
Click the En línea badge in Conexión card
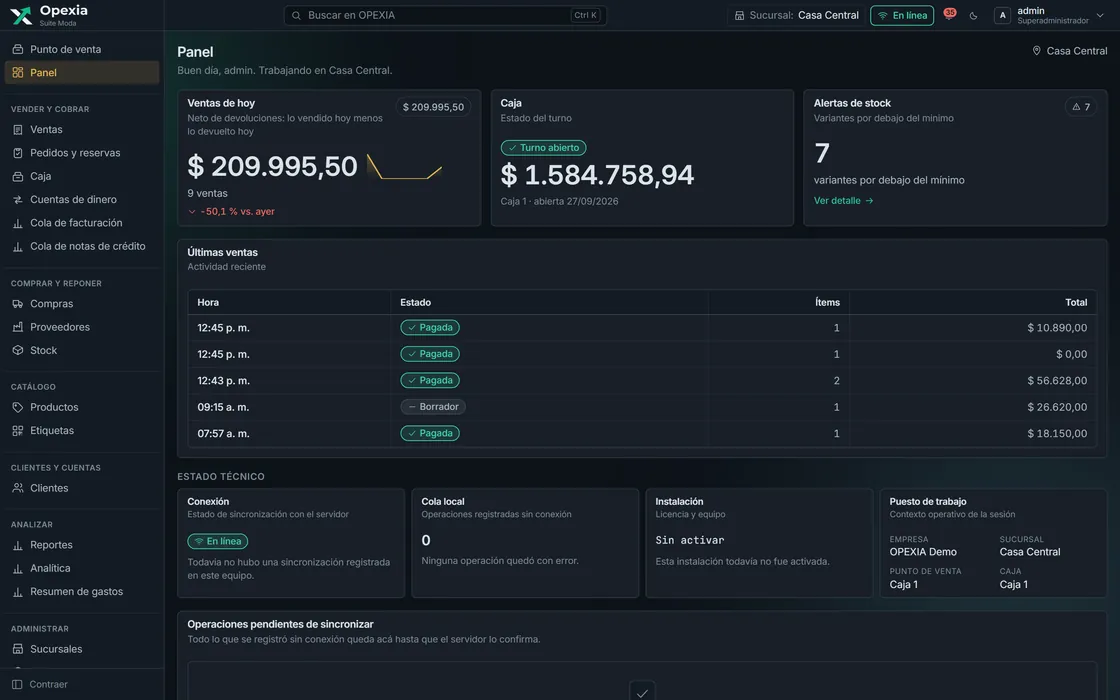click(218, 541)
